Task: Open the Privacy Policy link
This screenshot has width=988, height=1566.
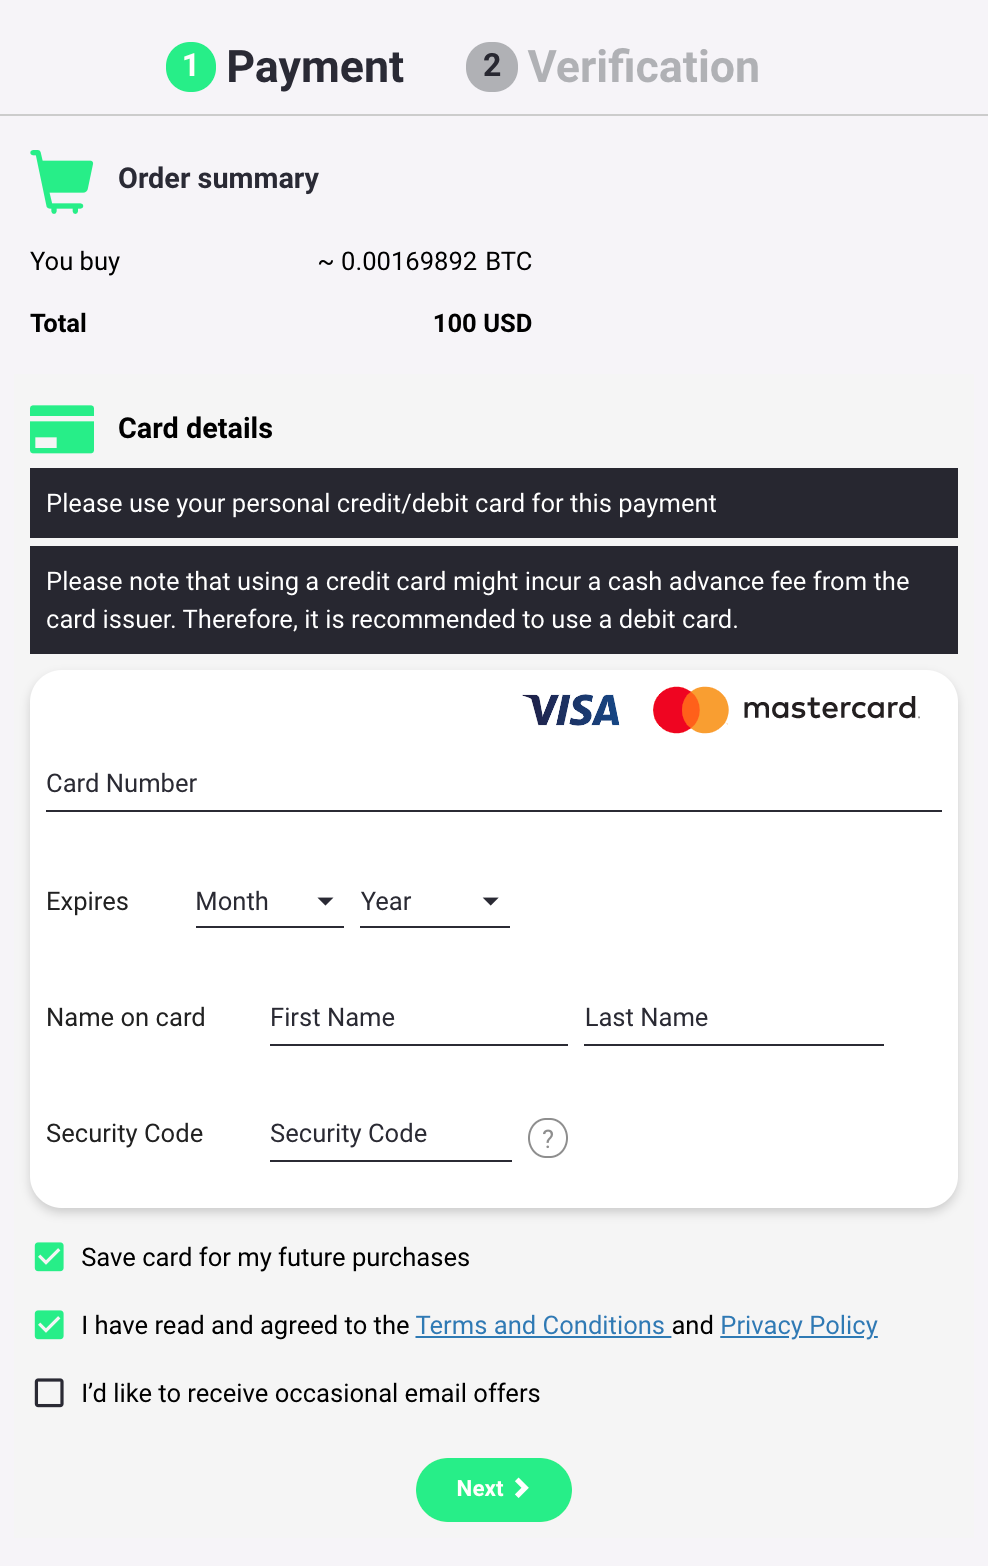Action: (x=799, y=1325)
